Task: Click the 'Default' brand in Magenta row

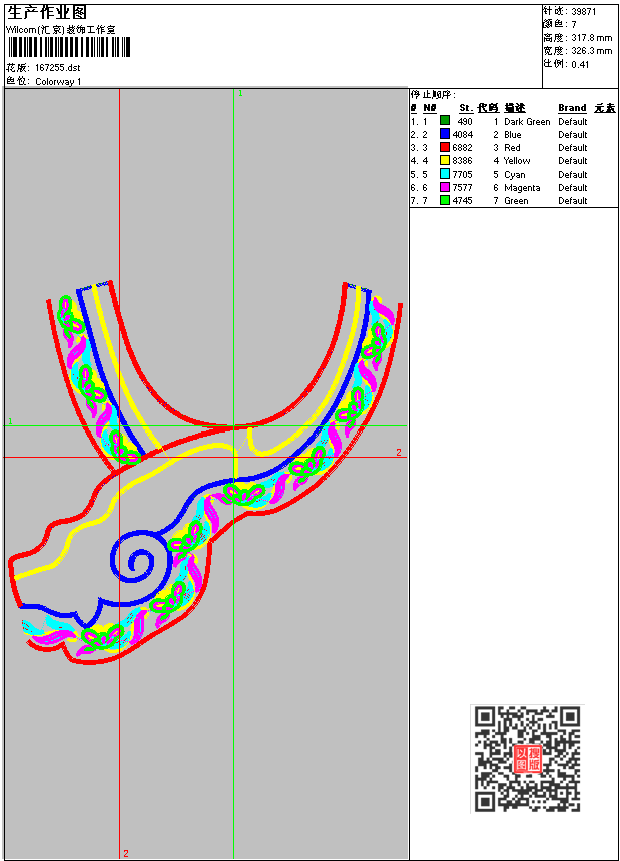Action: click(x=573, y=188)
